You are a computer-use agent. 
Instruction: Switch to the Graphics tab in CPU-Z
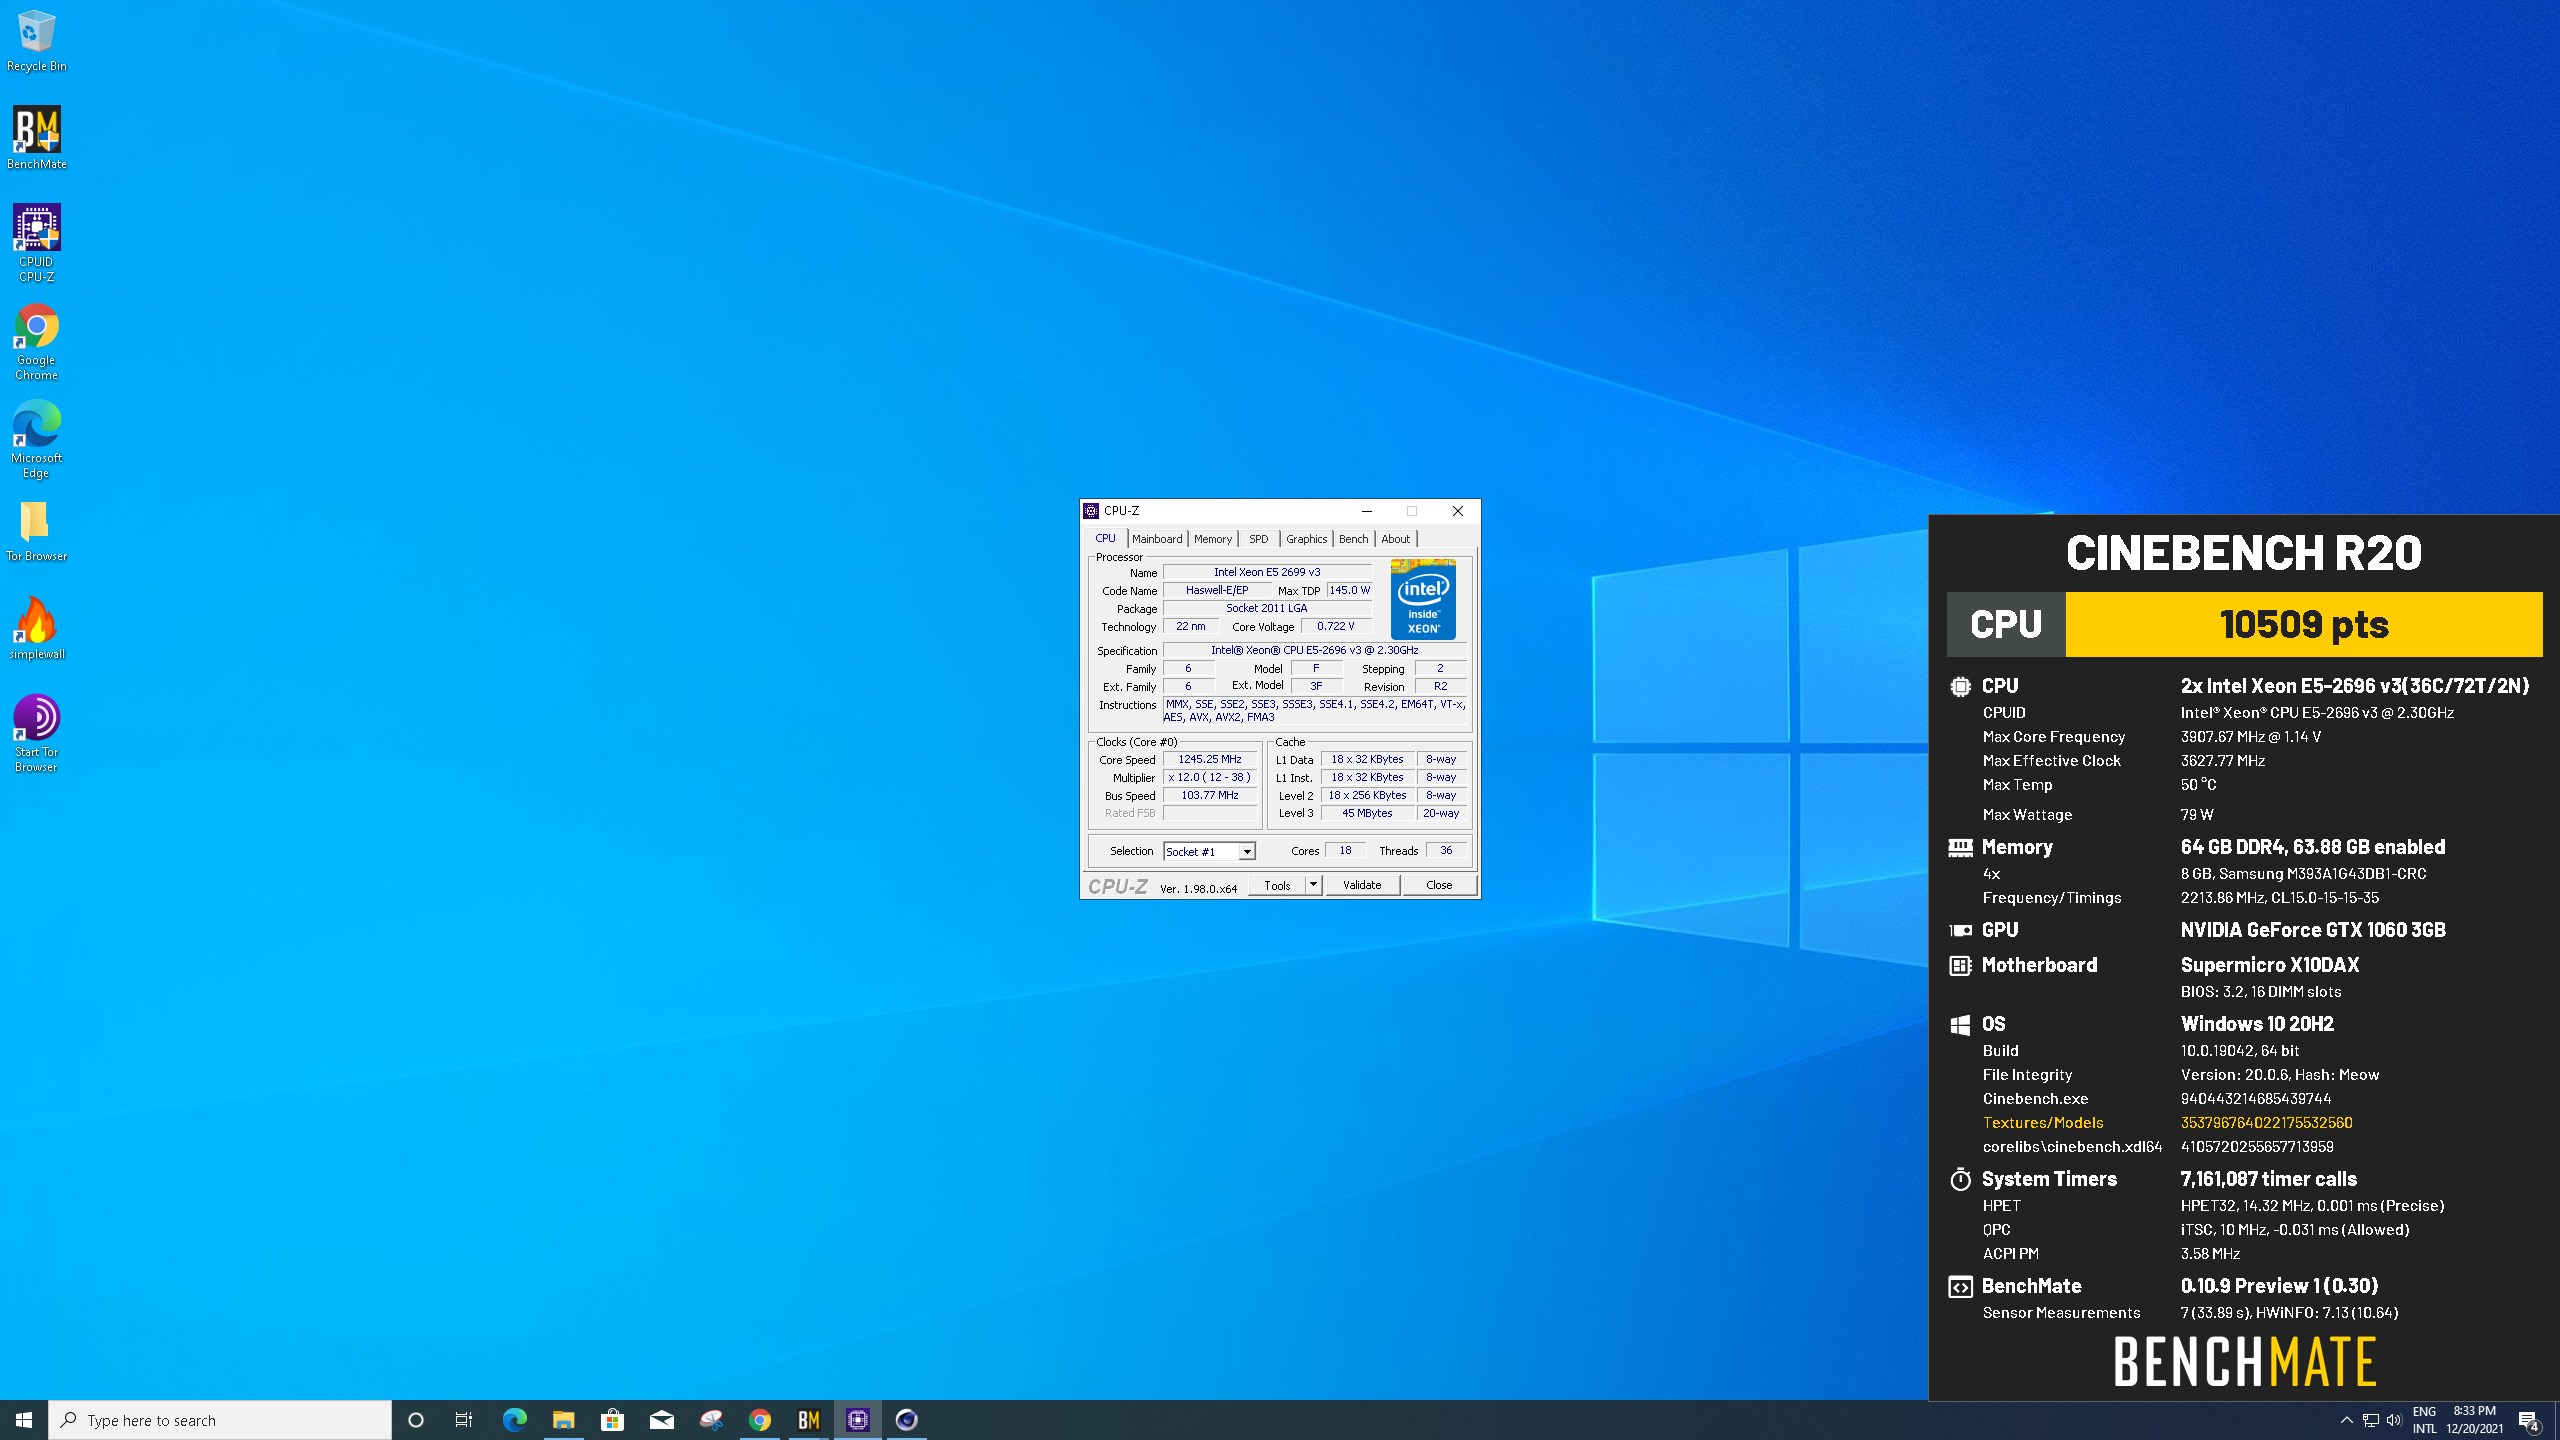pyautogui.click(x=1306, y=539)
